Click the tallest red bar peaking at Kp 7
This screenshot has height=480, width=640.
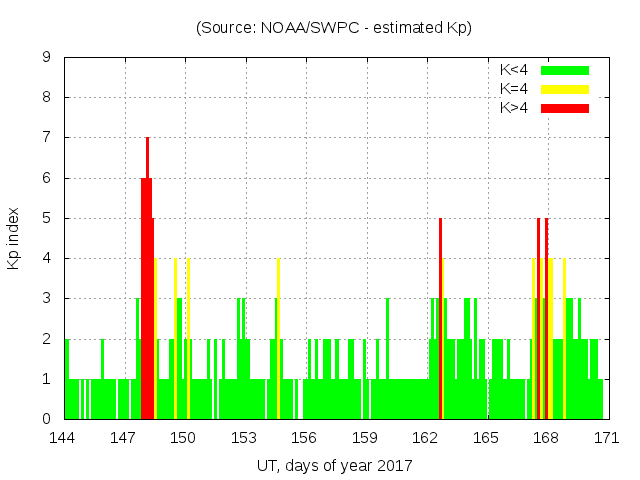point(147,280)
